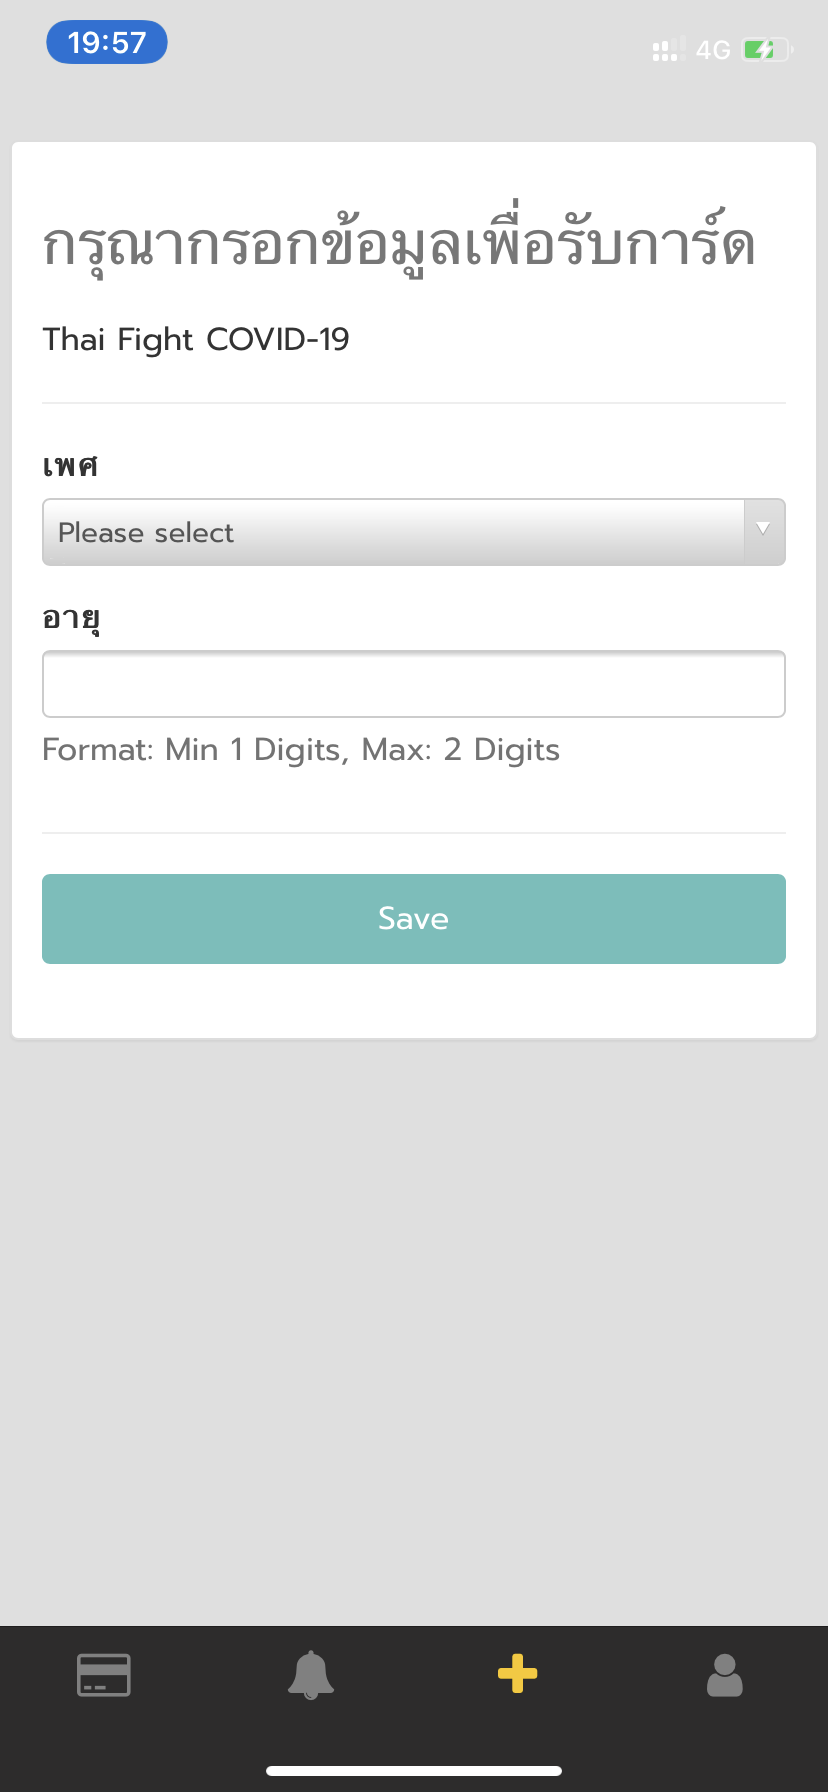Image resolution: width=828 pixels, height=1792 pixels.
Task: Tap the 4G network indicator
Action: [713, 50]
